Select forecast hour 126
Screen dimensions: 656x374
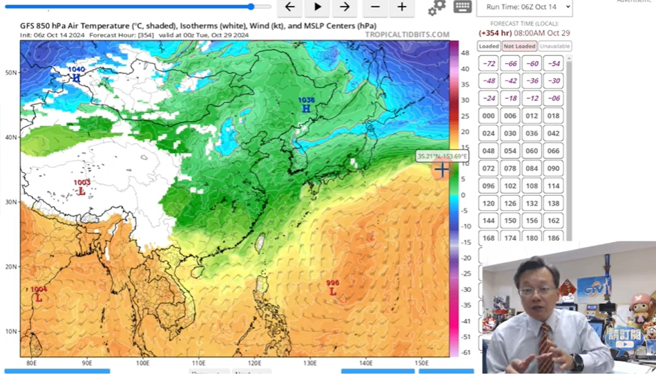click(x=510, y=203)
